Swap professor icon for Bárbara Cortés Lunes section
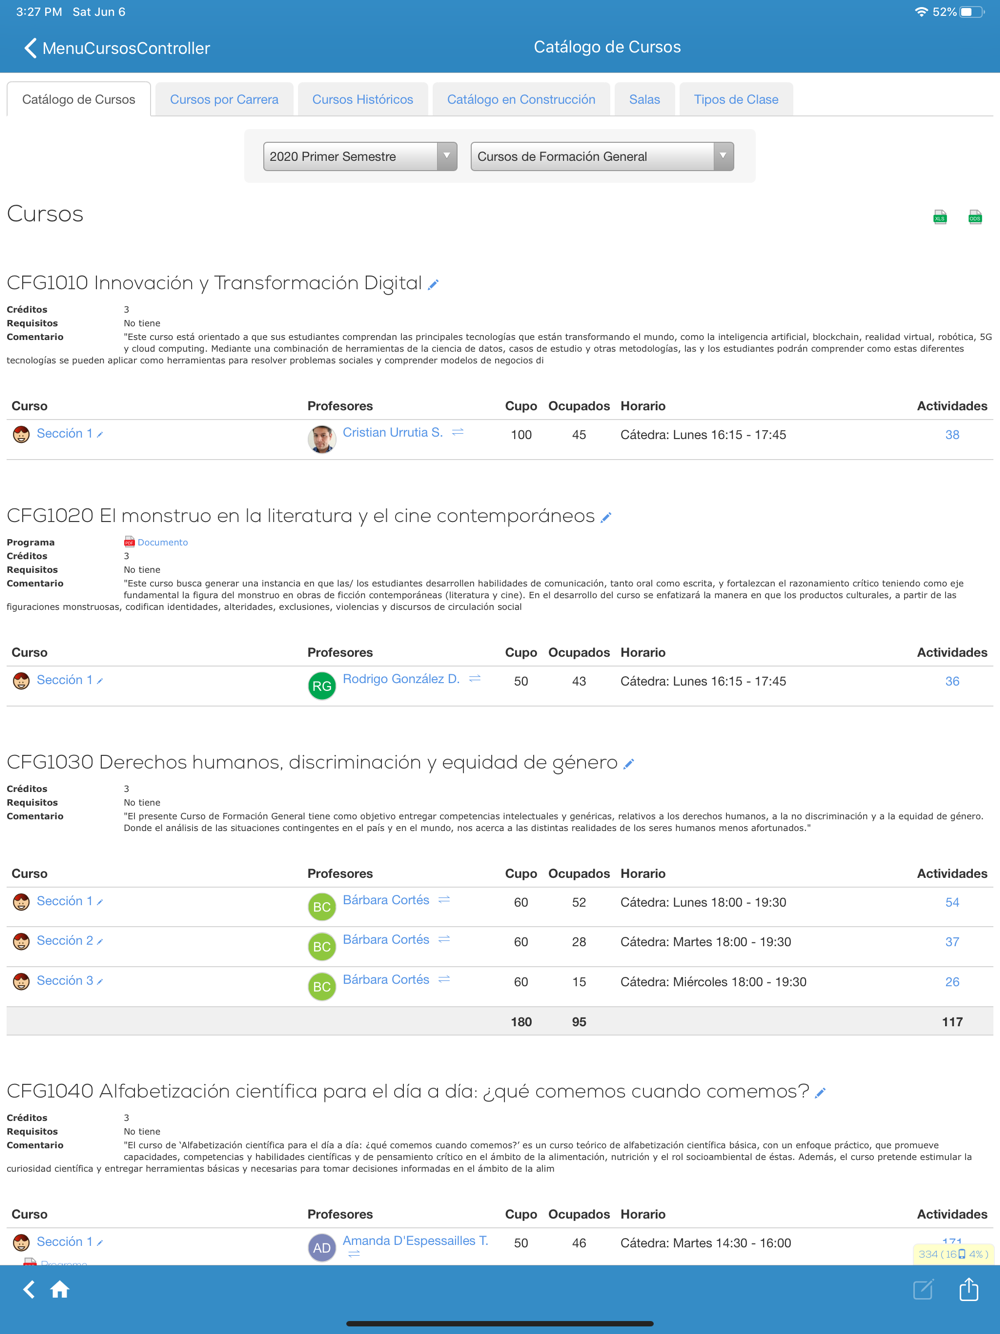This screenshot has height=1334, width=1000. (444, 900)
